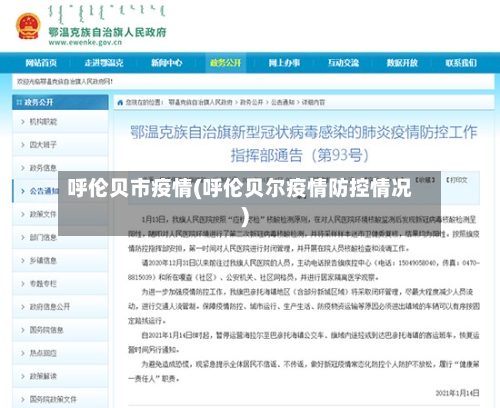Select the highlighted 政务公开 nav tab
This screenshot has width=500, height=408.
tap(226, 63)
